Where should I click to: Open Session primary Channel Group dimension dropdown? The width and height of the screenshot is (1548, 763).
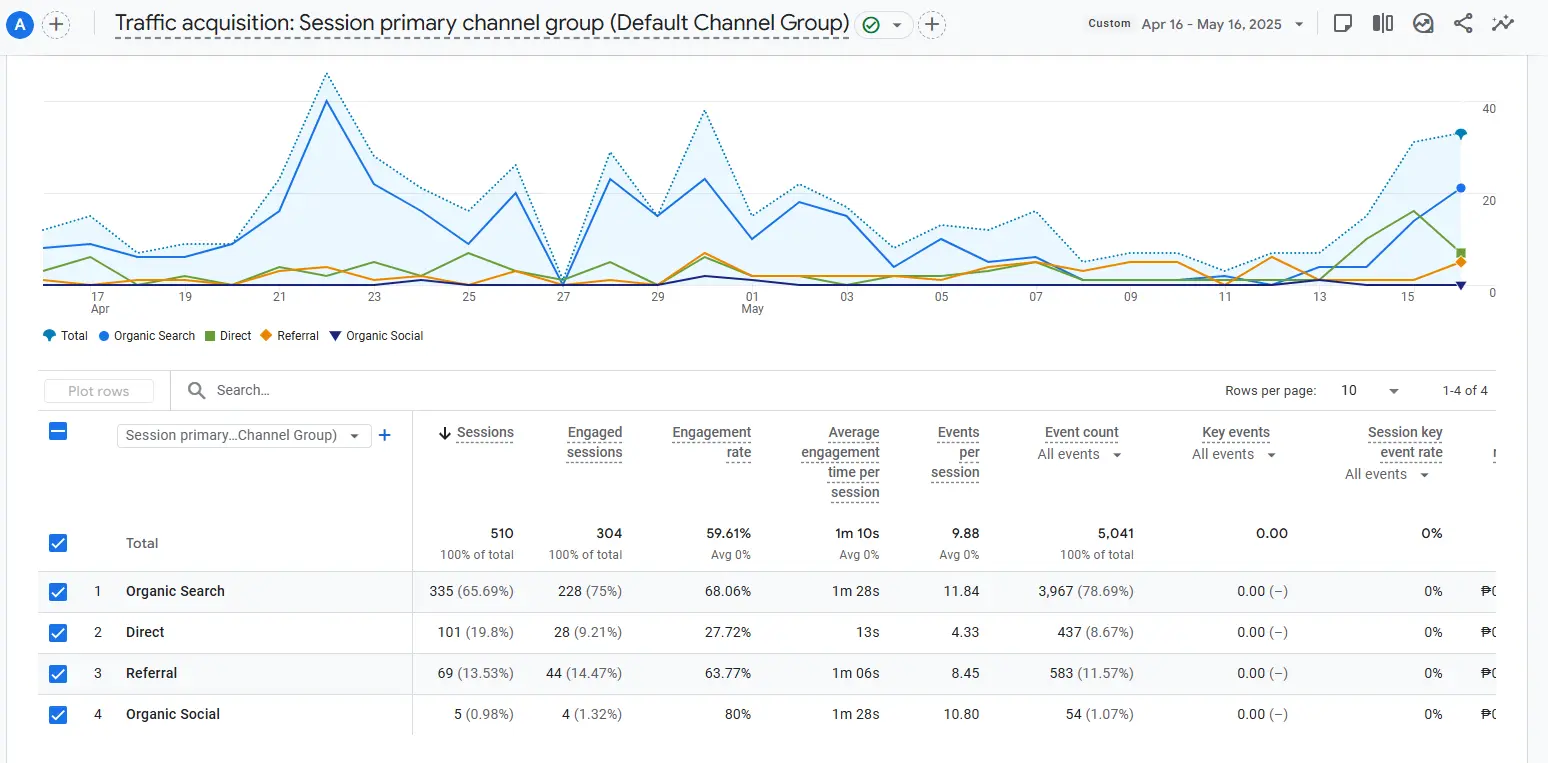point(243,436)
